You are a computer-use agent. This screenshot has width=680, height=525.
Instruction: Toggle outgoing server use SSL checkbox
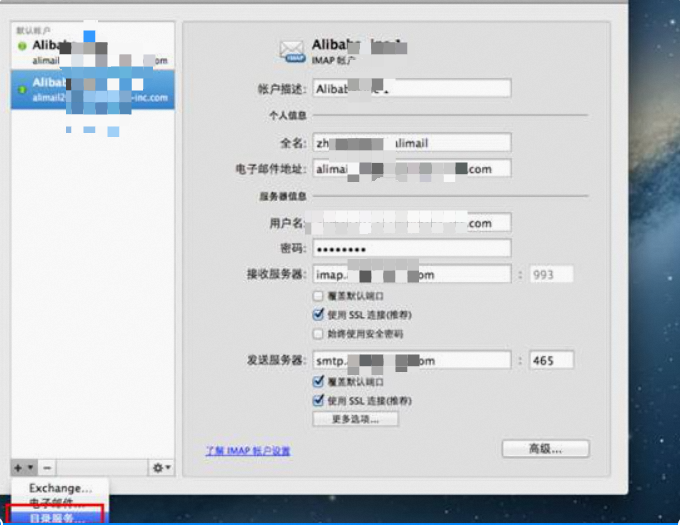click(x=318, y=400)
